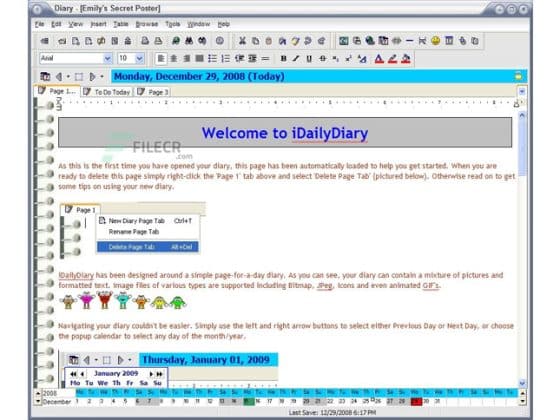Select the Page 1 tab

(58, 91)
